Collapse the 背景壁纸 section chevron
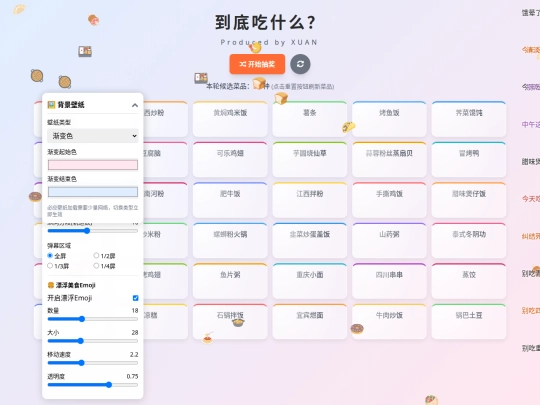The height and width of the screenshot is (405, 540). click(135, 105)
